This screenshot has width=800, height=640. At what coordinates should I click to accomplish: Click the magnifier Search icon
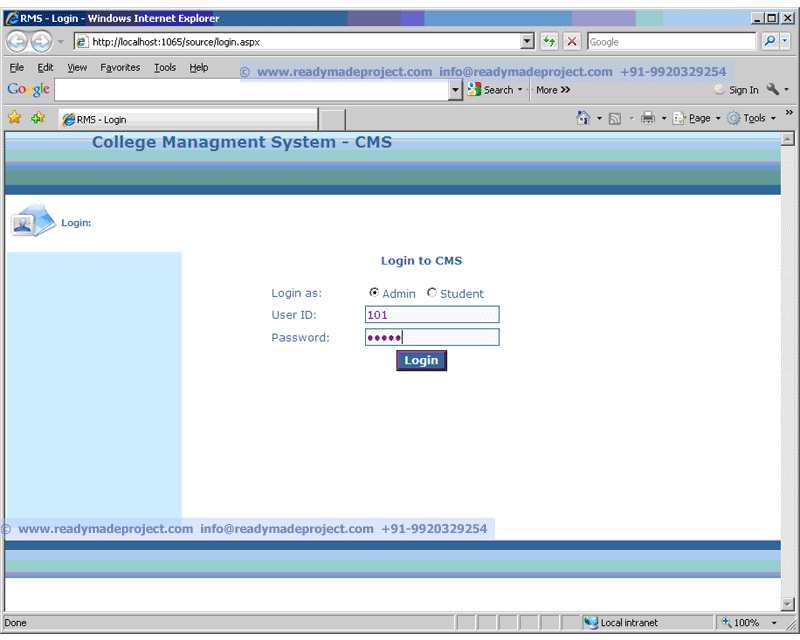point(769,41)
